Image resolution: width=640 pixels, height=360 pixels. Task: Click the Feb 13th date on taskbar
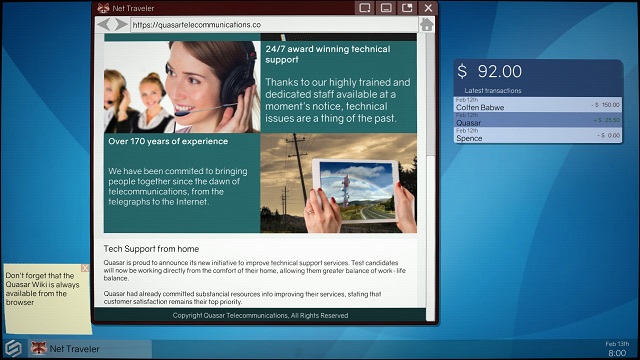pyautogui.click(x=617, y=344)
